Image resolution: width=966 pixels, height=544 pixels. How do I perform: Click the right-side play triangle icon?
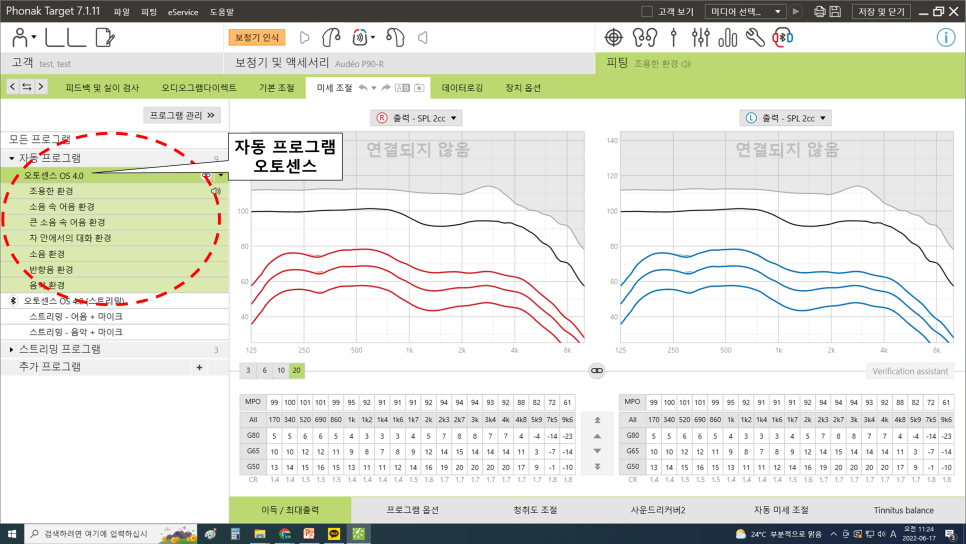click(x=304, y=38)
